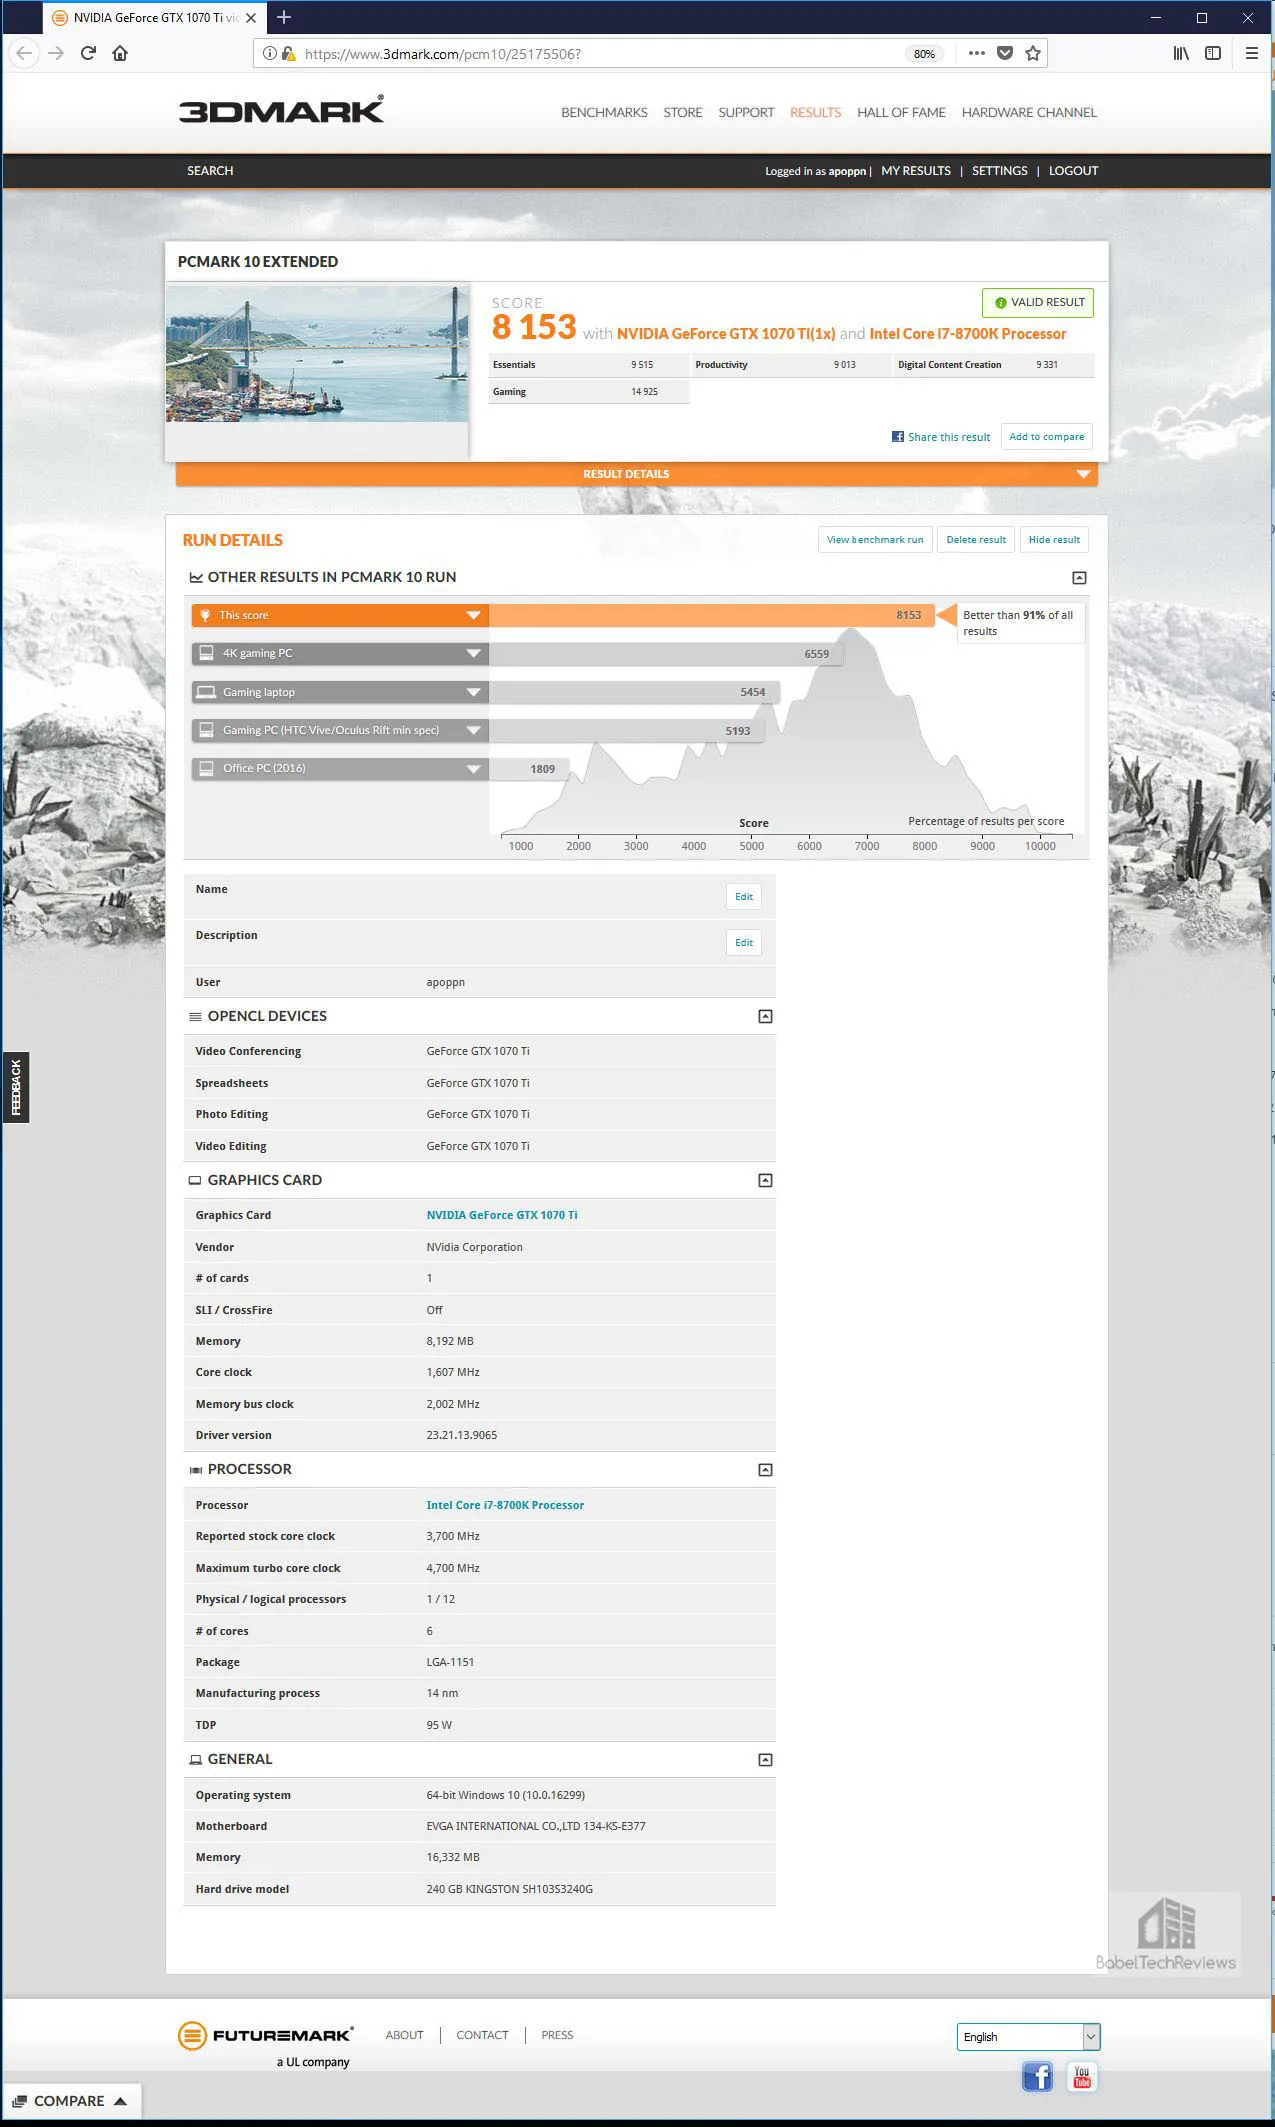Open the English language dropdown
Viewport: 1275px width, 2127px height.
(1028, 2036)
